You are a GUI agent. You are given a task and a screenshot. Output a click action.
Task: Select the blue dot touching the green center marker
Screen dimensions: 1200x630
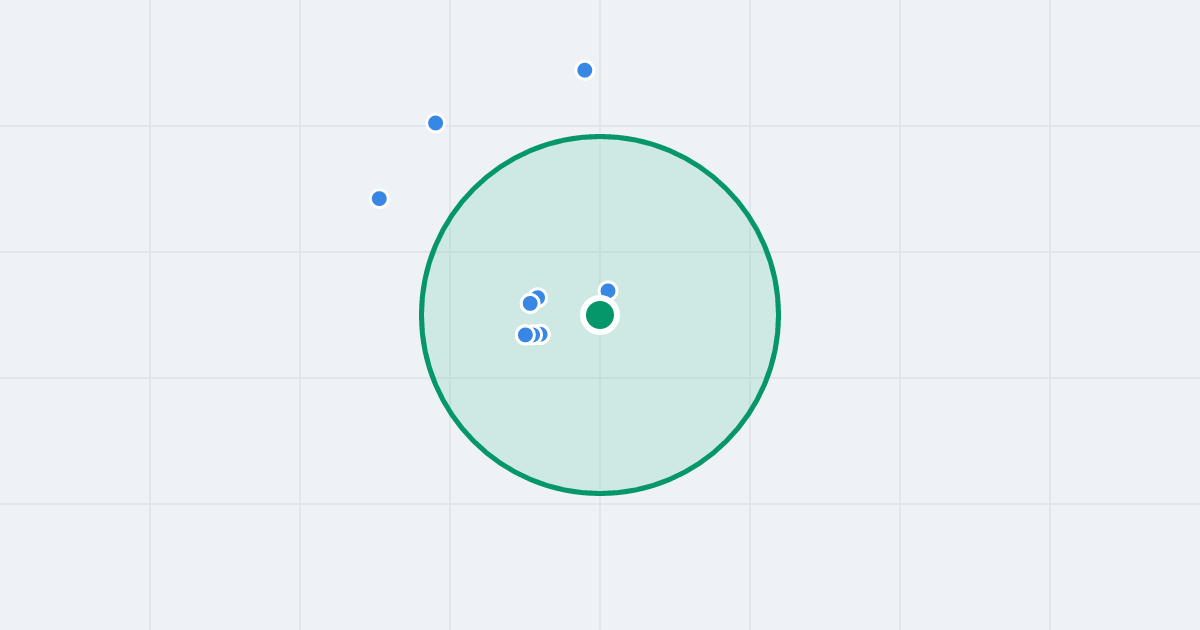[608, 291]
